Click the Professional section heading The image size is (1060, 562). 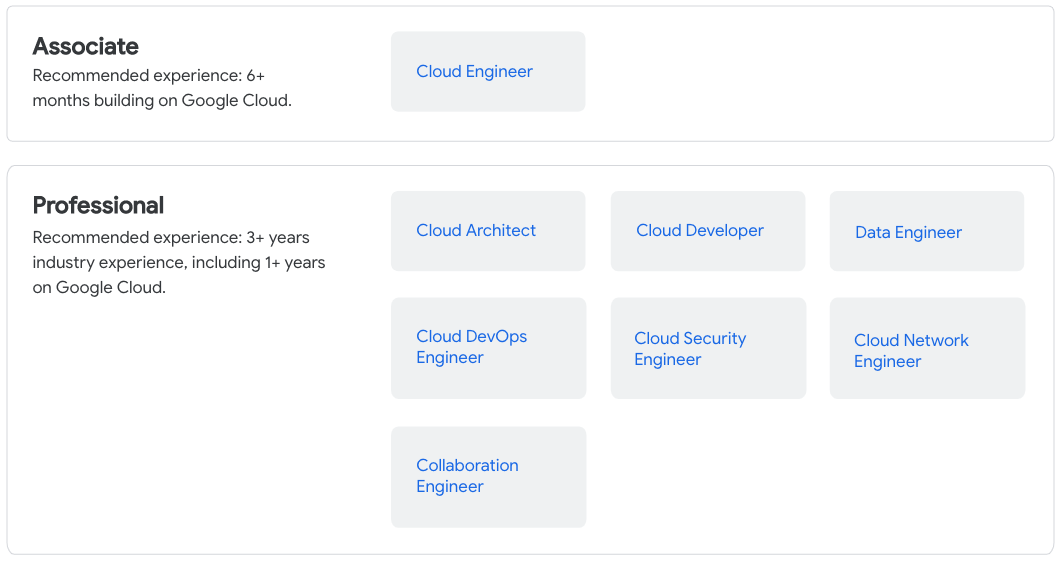tap(98, 205)
